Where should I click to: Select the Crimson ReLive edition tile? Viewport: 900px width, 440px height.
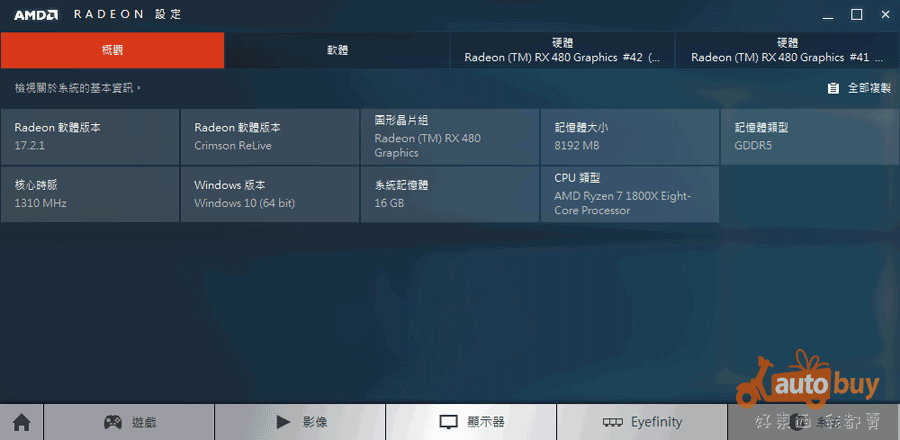pos(270,137)
